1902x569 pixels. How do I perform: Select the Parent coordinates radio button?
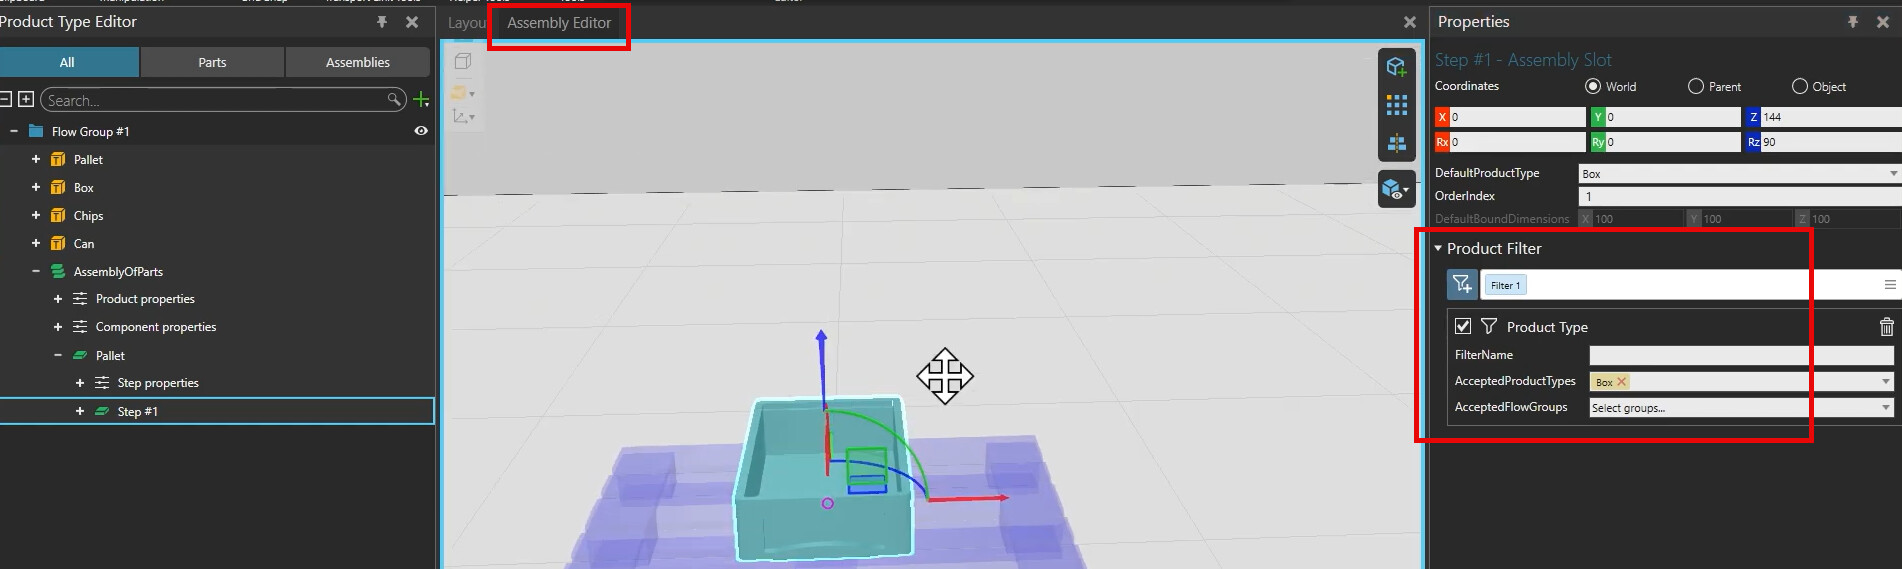1696,87
